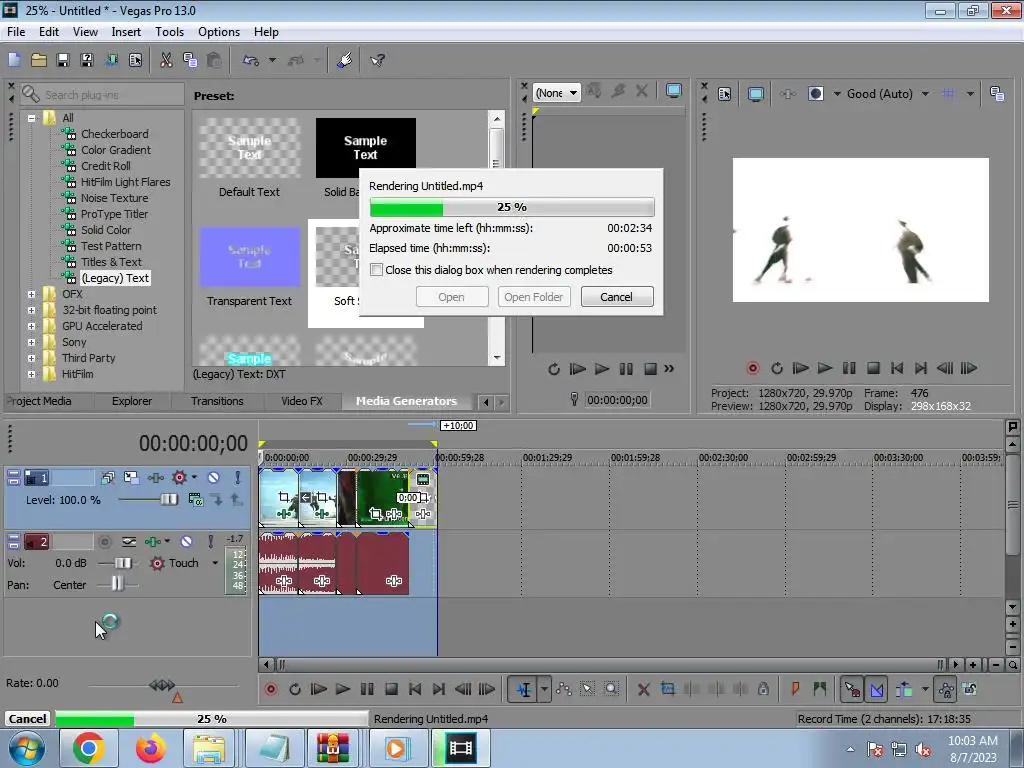1024x768 pixels.
Task: Click Stop in the timeline transport bar
Action: (391, 689)
